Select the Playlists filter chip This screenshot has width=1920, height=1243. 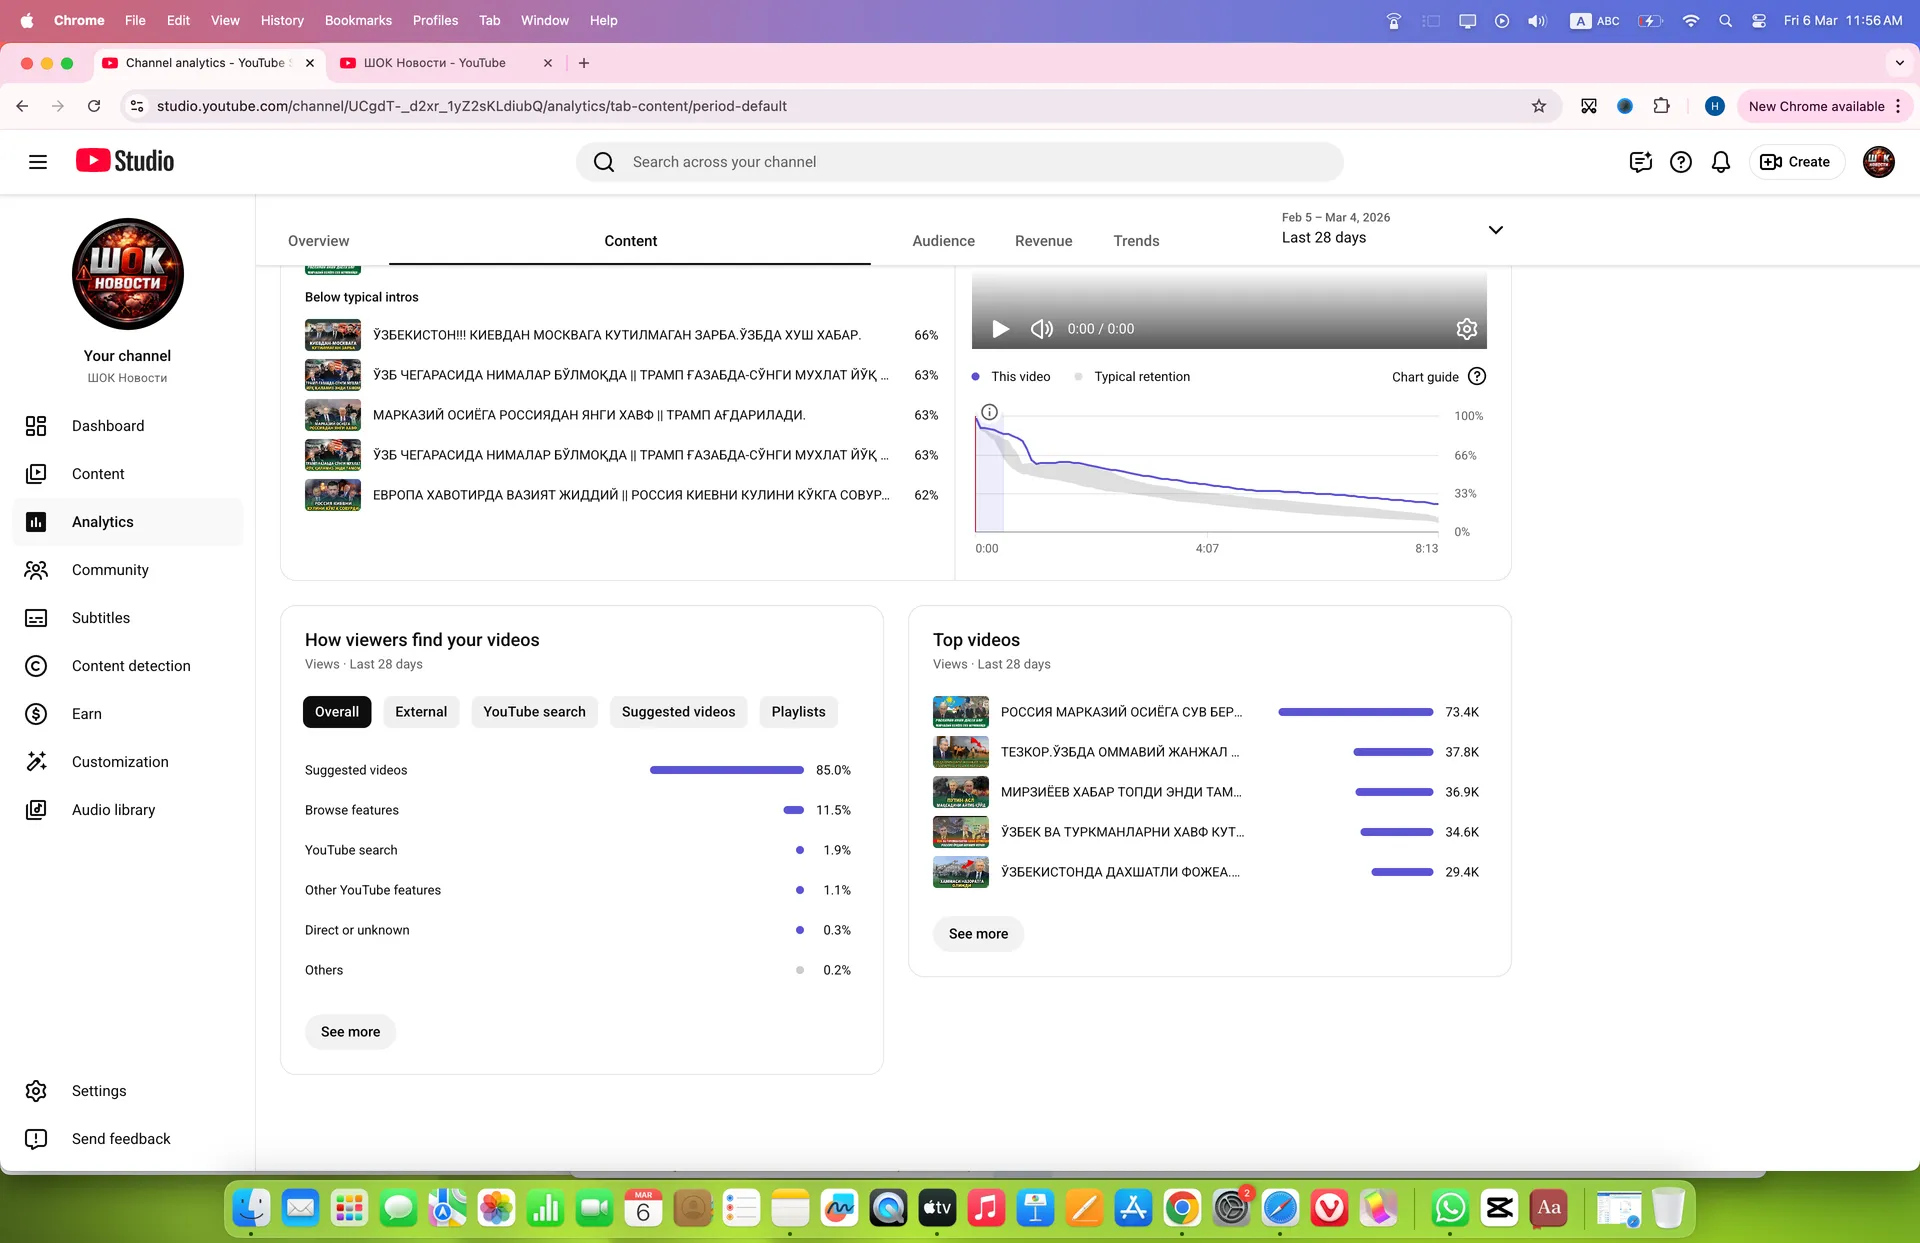(798, 712)
